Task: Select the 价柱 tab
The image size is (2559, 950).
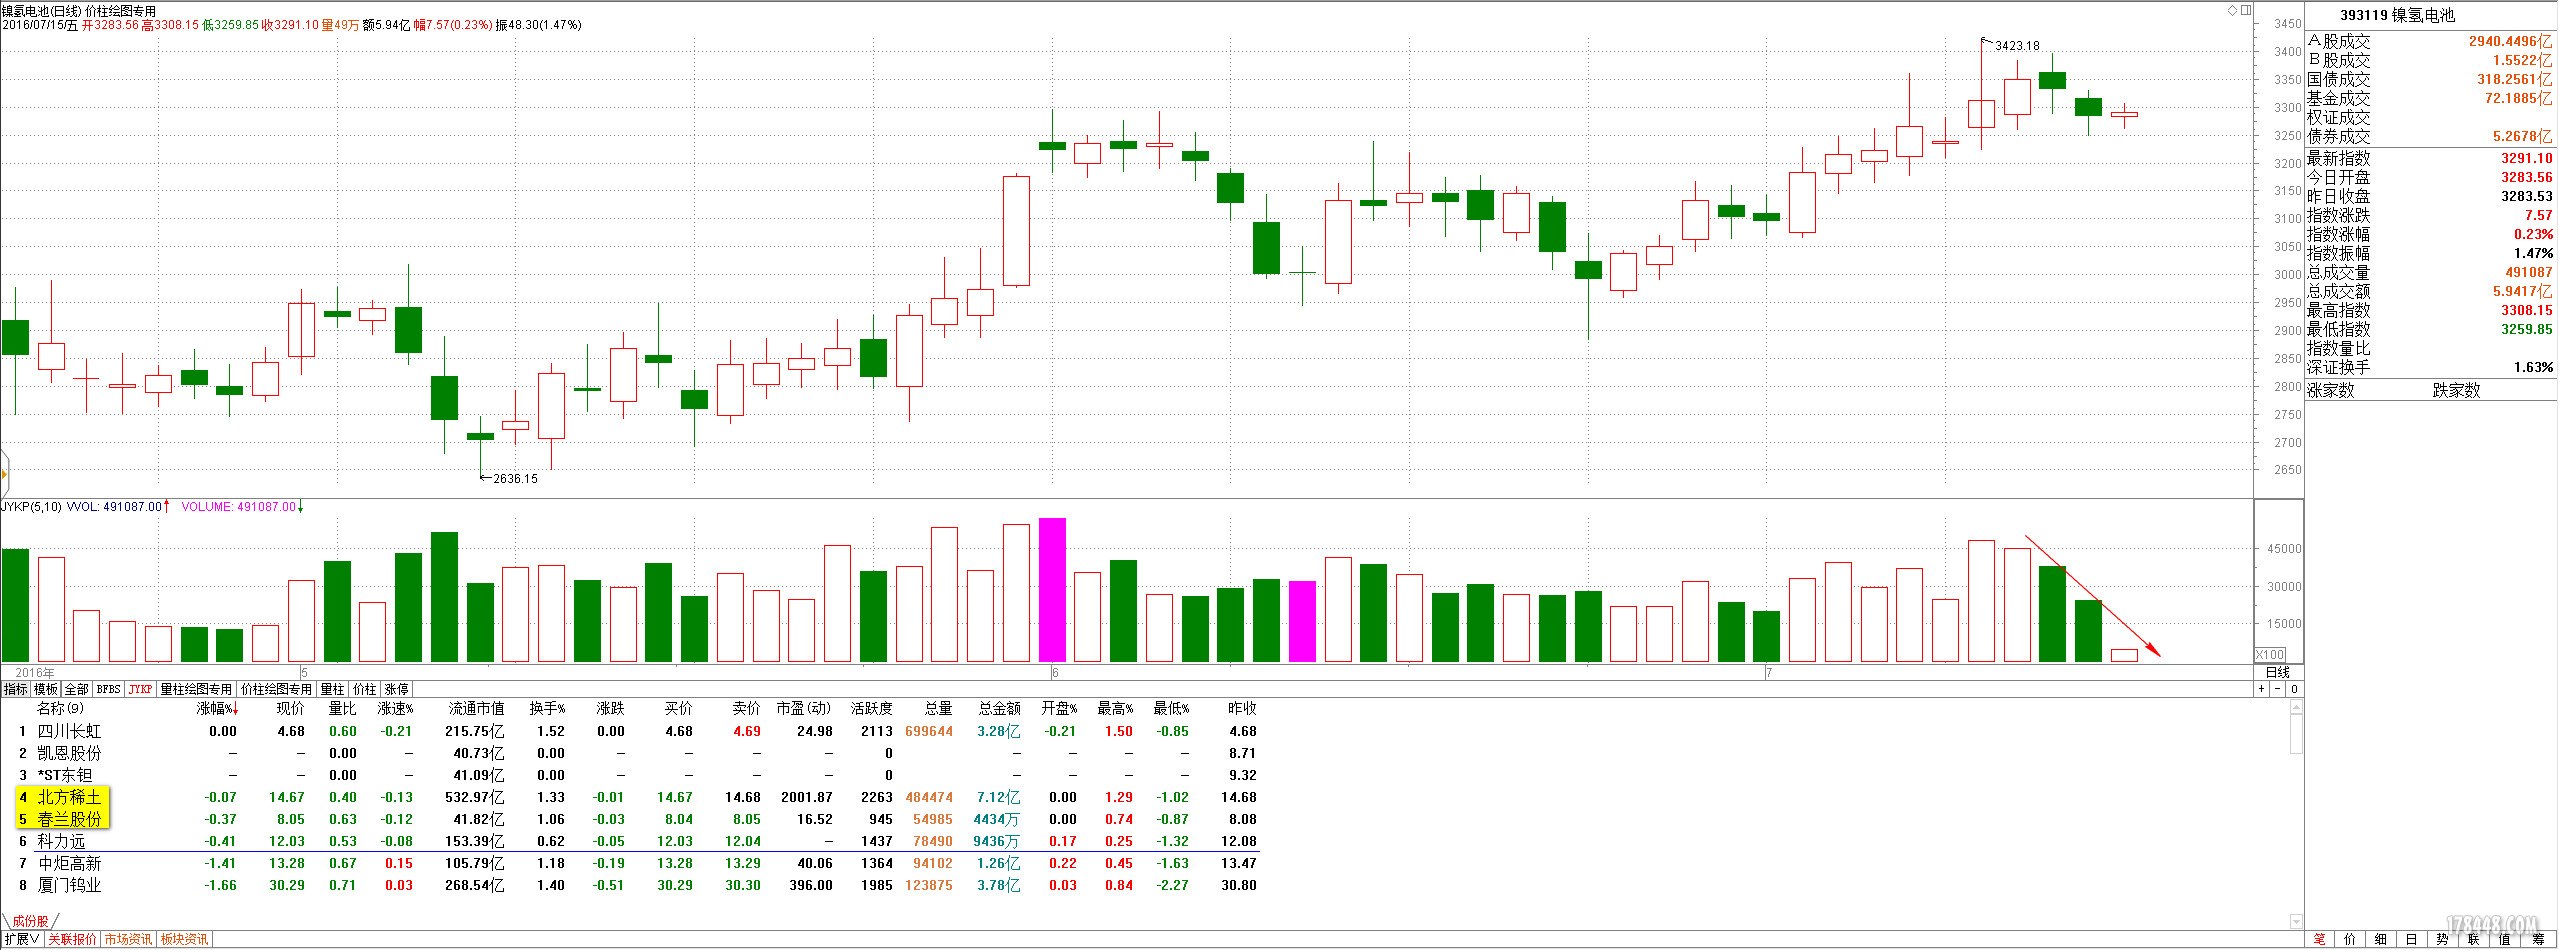Action: coord(364,689)
